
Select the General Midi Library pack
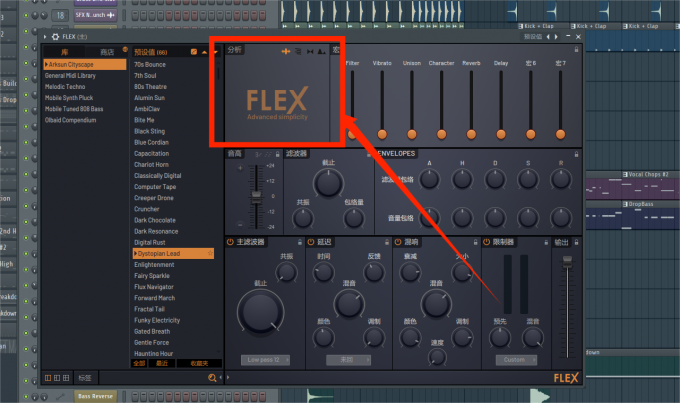tap(70, 75)
